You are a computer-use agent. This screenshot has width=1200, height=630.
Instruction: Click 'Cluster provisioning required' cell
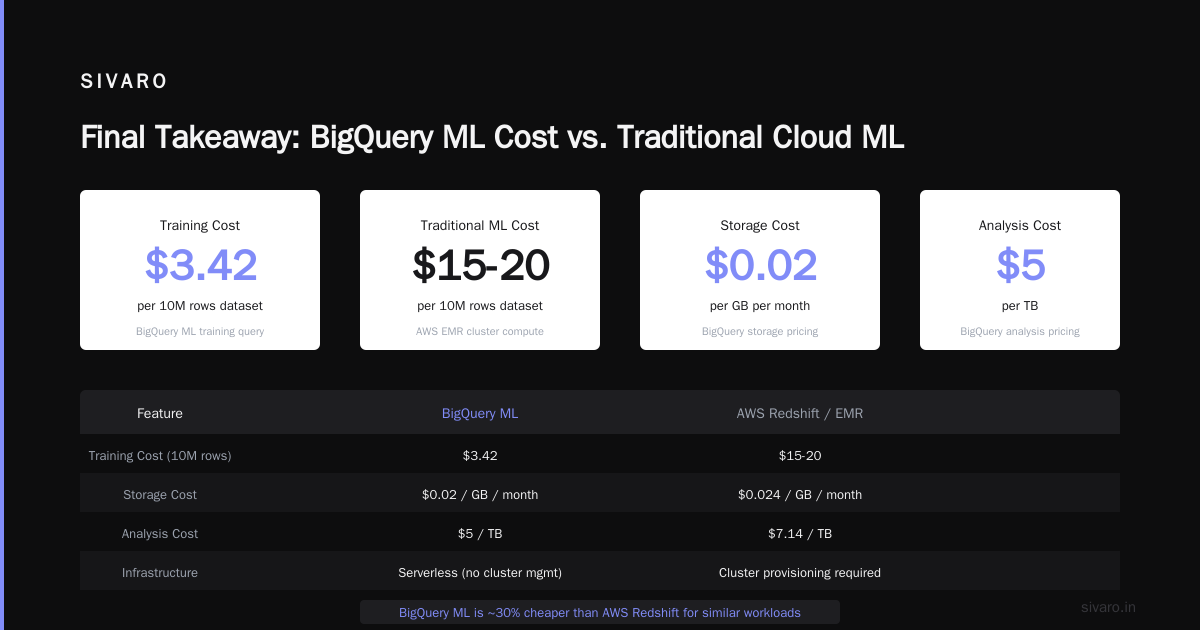[x=800, y=573]
